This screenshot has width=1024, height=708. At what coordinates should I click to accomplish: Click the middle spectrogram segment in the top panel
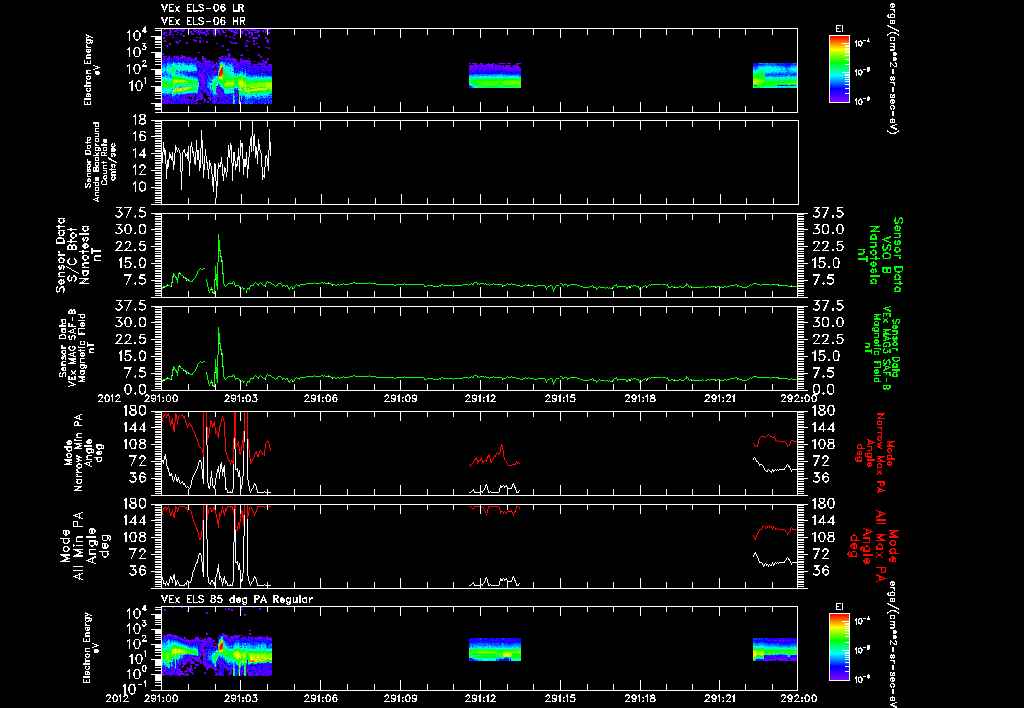[494, 75]
